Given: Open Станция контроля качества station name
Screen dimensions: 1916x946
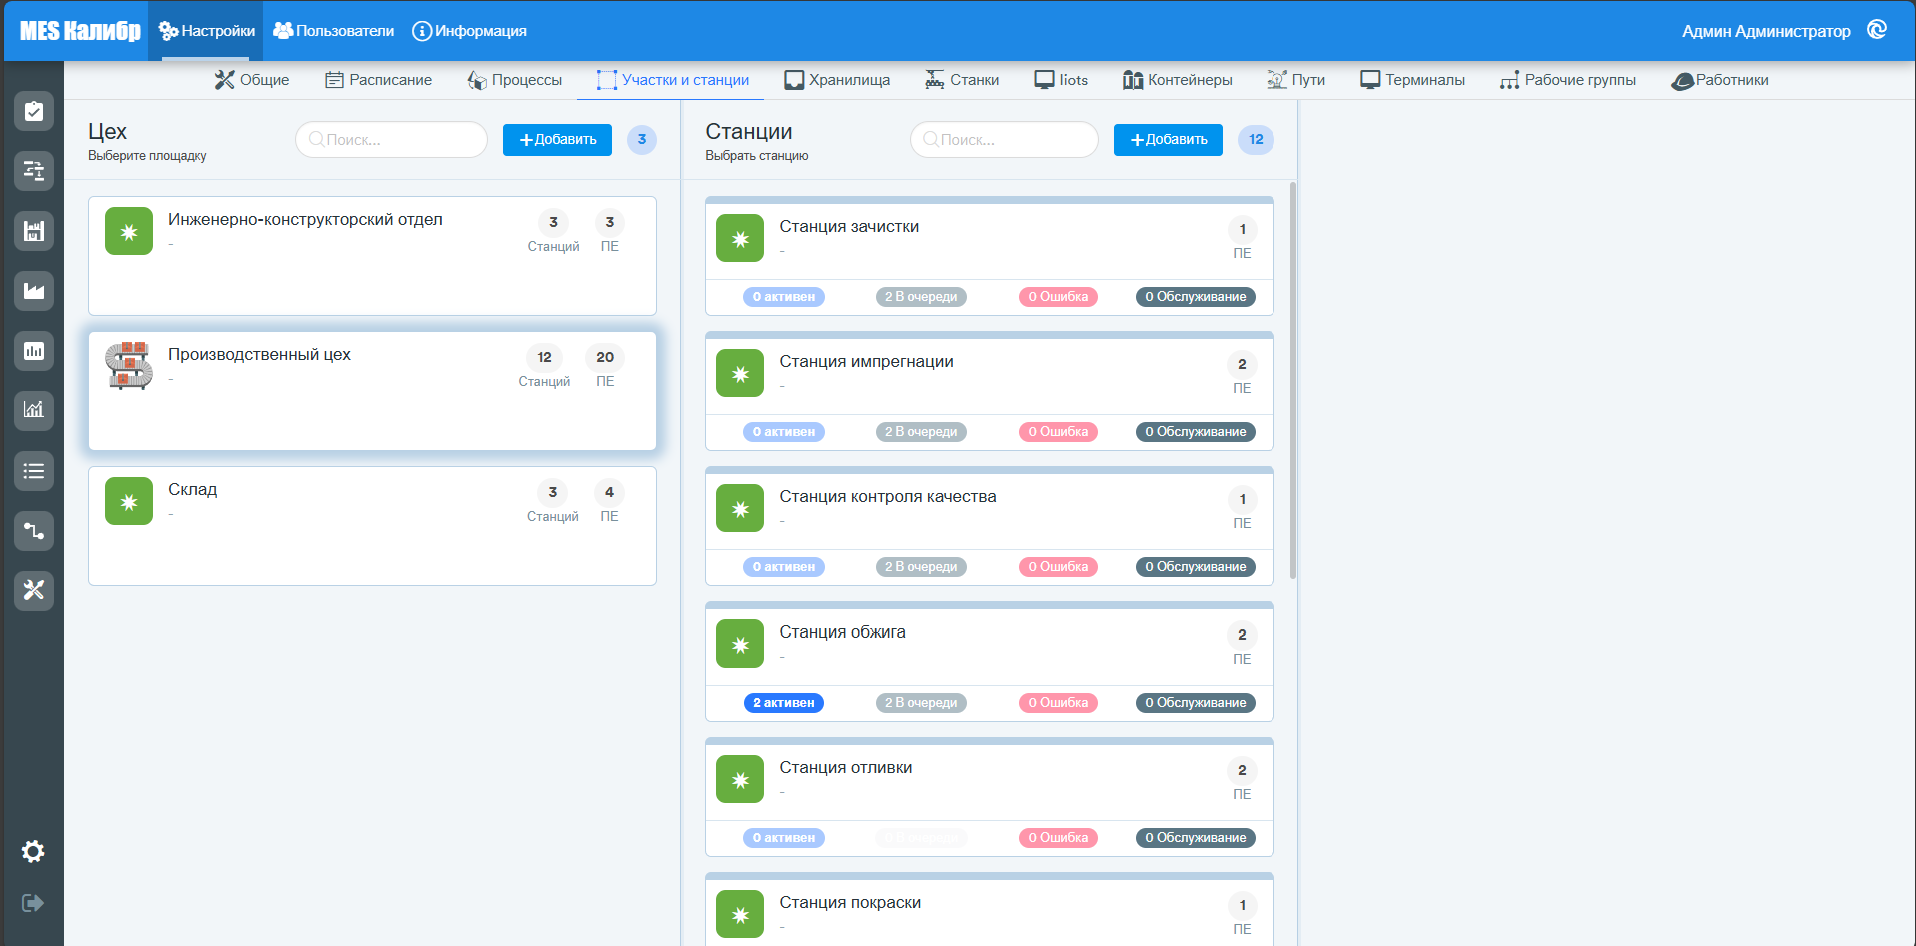Looking at the screenshot, I should (x=888, y=497).
